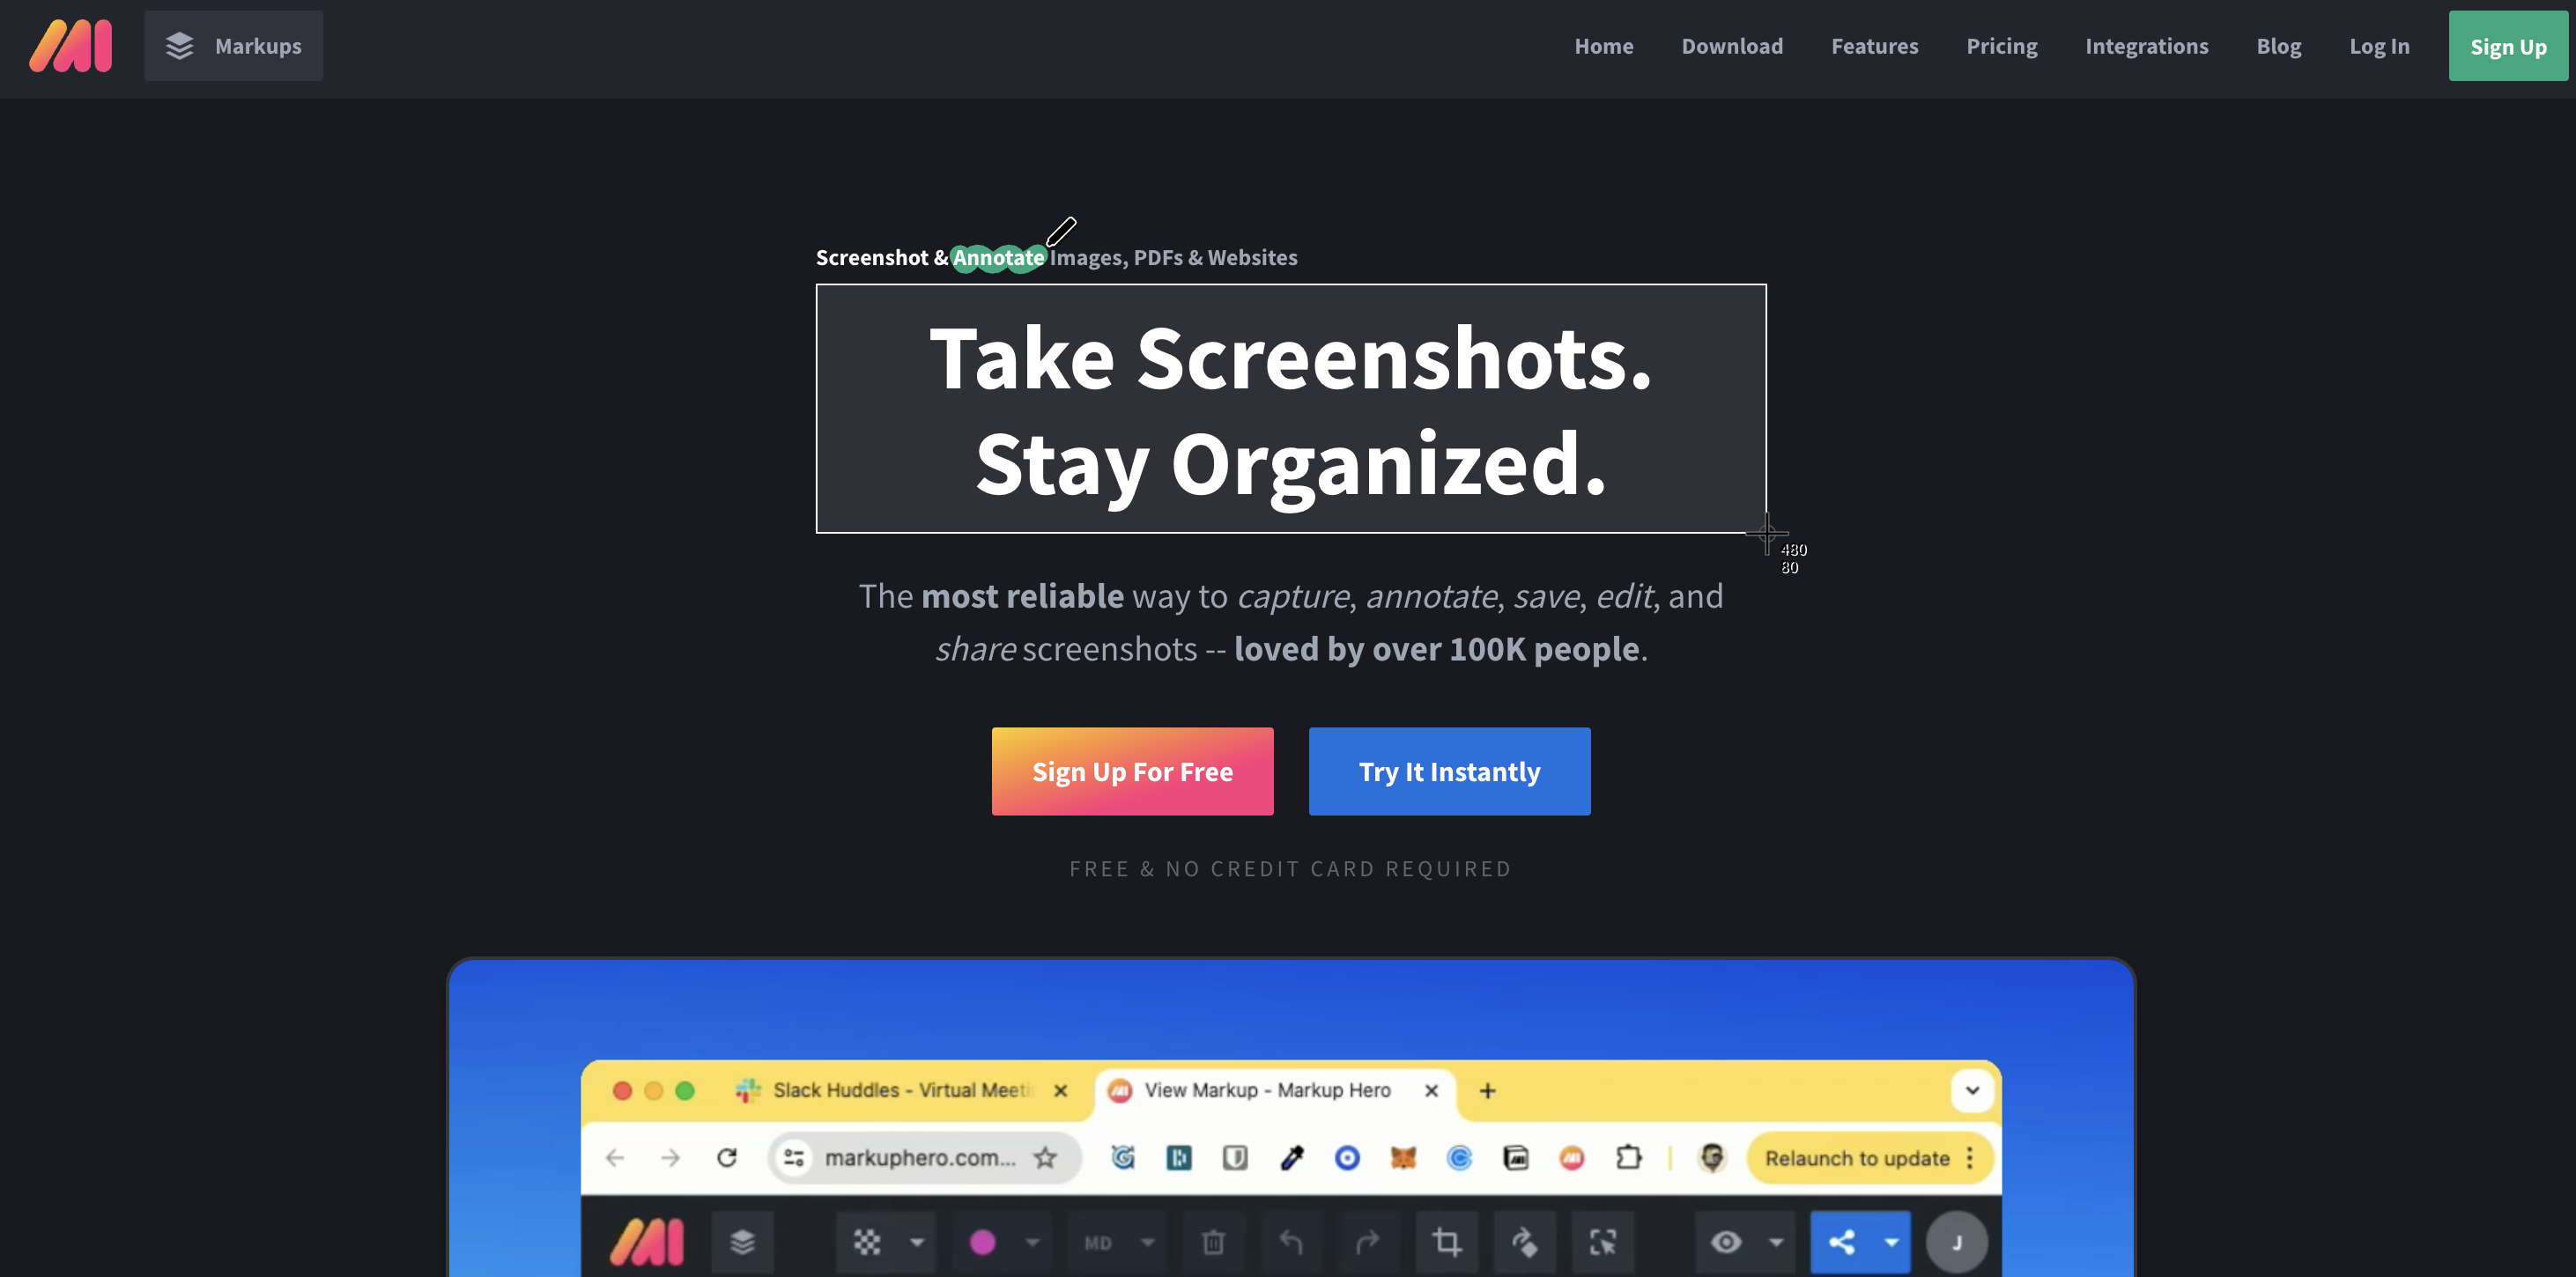
Task: Click the rotate icon
Action: pyautogui.click(x=1524, y=1242)
